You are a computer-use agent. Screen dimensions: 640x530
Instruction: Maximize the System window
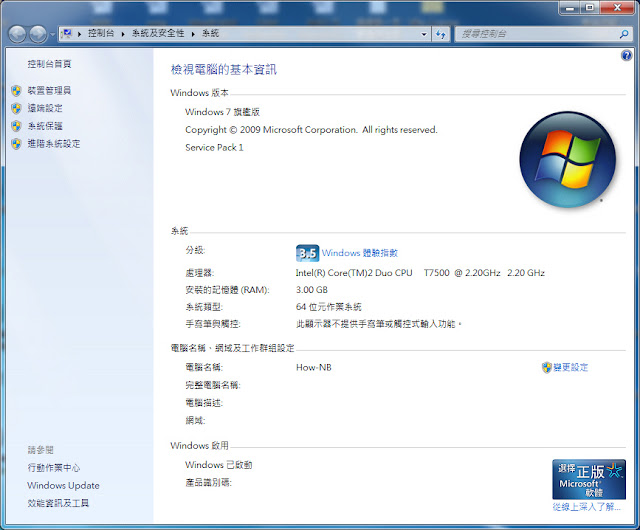590,8
